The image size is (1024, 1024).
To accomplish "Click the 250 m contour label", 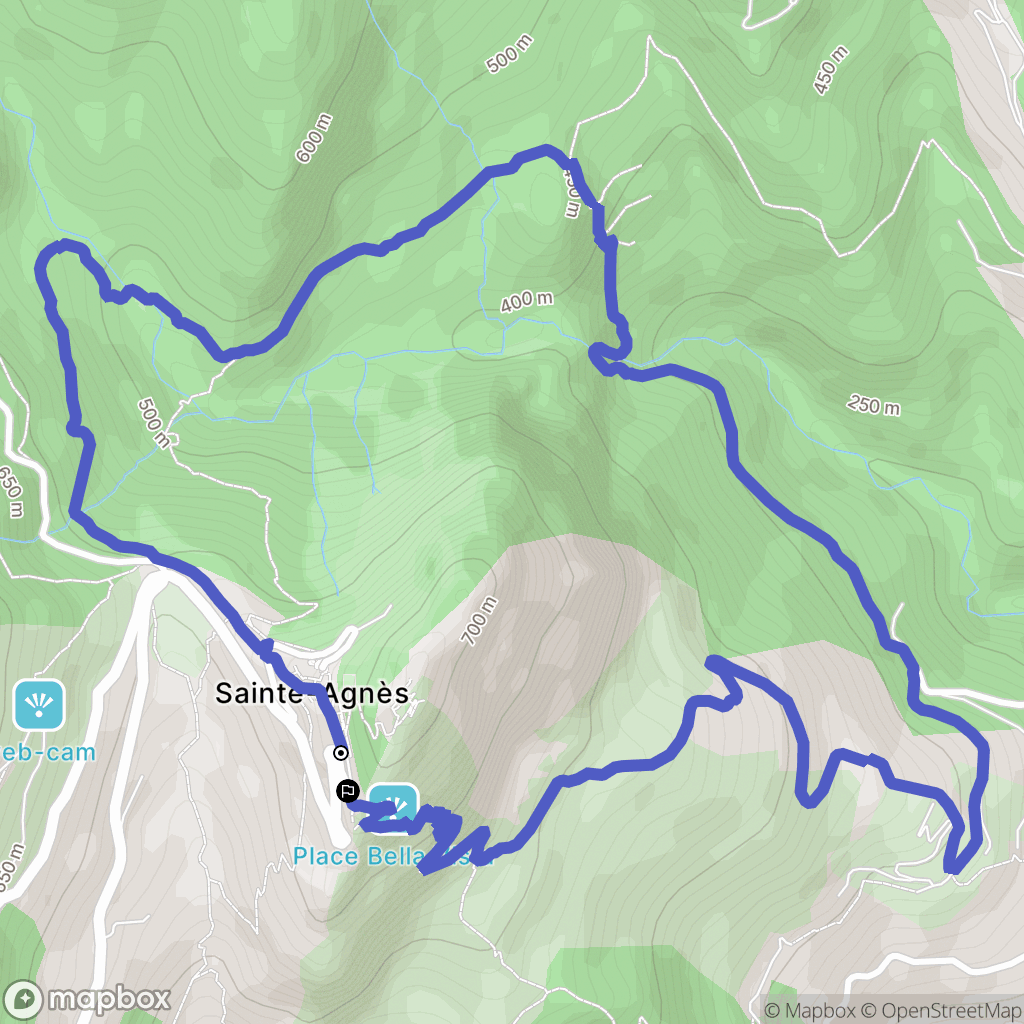I will (x=873, y=406).
